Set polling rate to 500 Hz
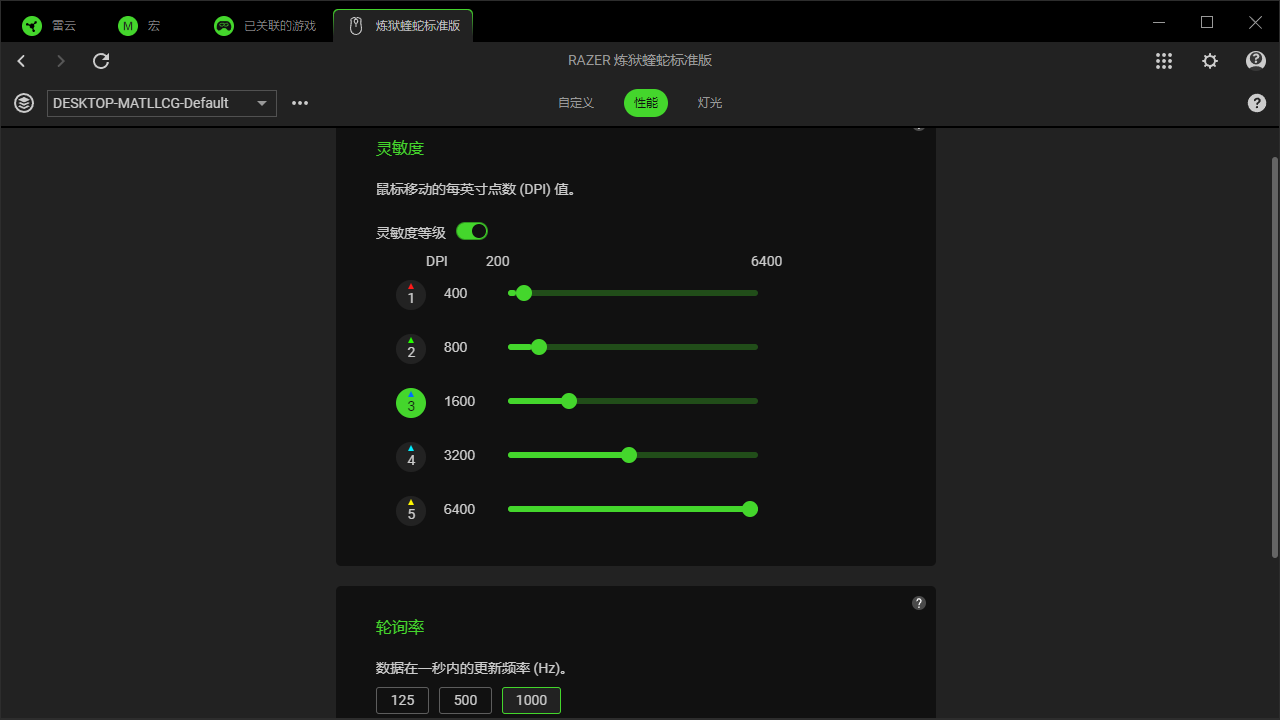The height and width of the screenshot is (720, 1280). tap(466, 700)
